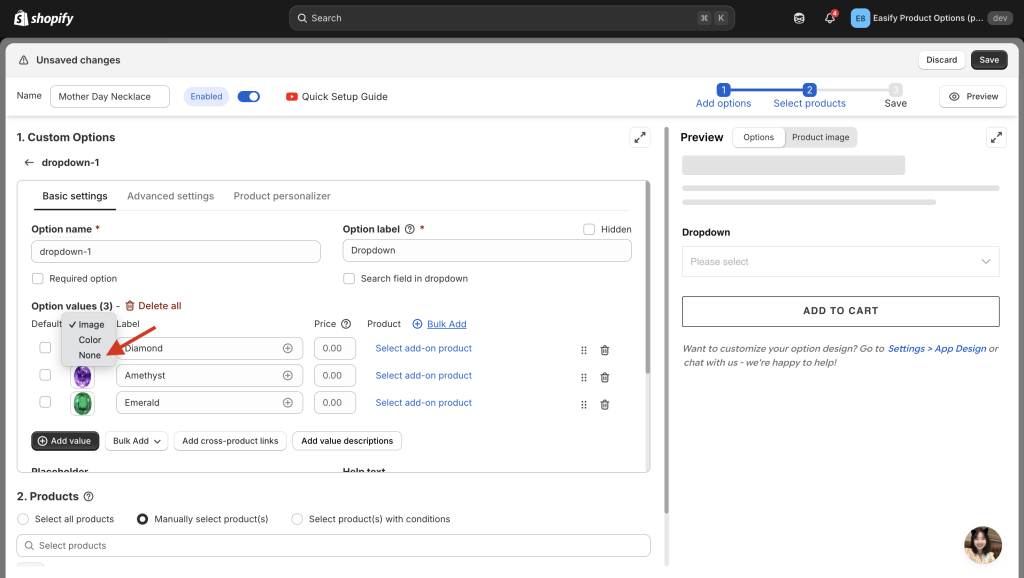Click the trash icon for Emerald row

(604, 404)
